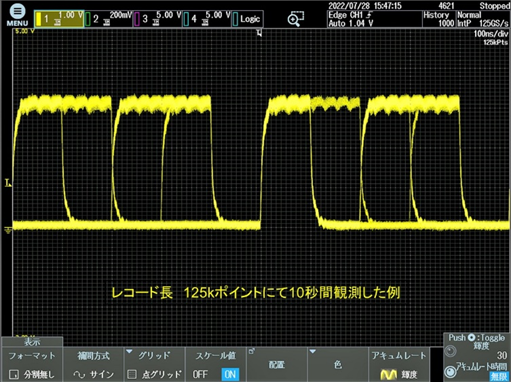Image resolution: width=511 pixels, height=382 pixels.
Task: Click the Auto 1.04 V trigger level
Action: (351, 23)
